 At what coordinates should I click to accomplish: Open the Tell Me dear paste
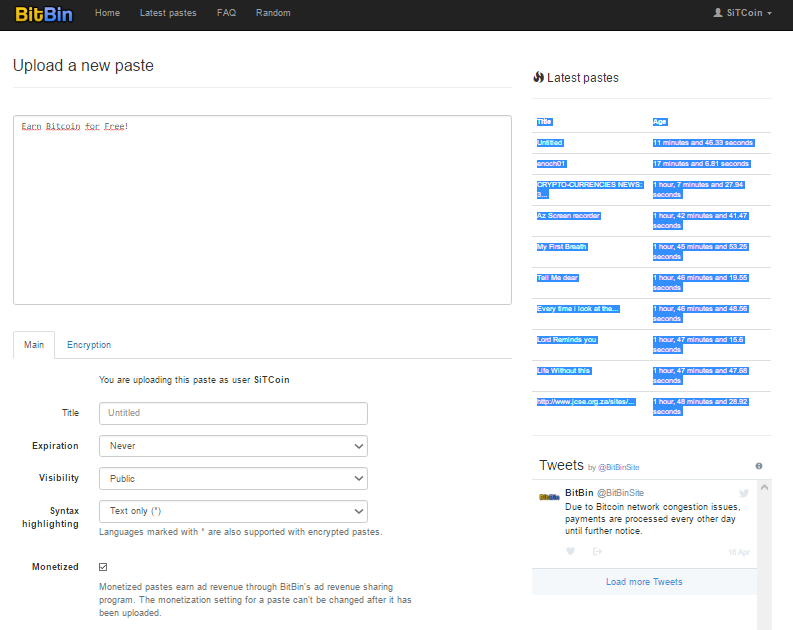[x=557, y=278]
